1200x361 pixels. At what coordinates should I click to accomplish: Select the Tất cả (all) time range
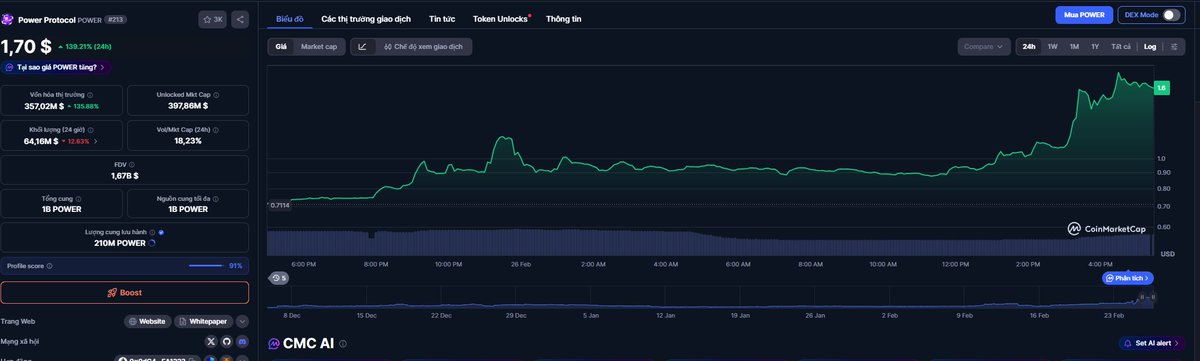pos(1121,47)
